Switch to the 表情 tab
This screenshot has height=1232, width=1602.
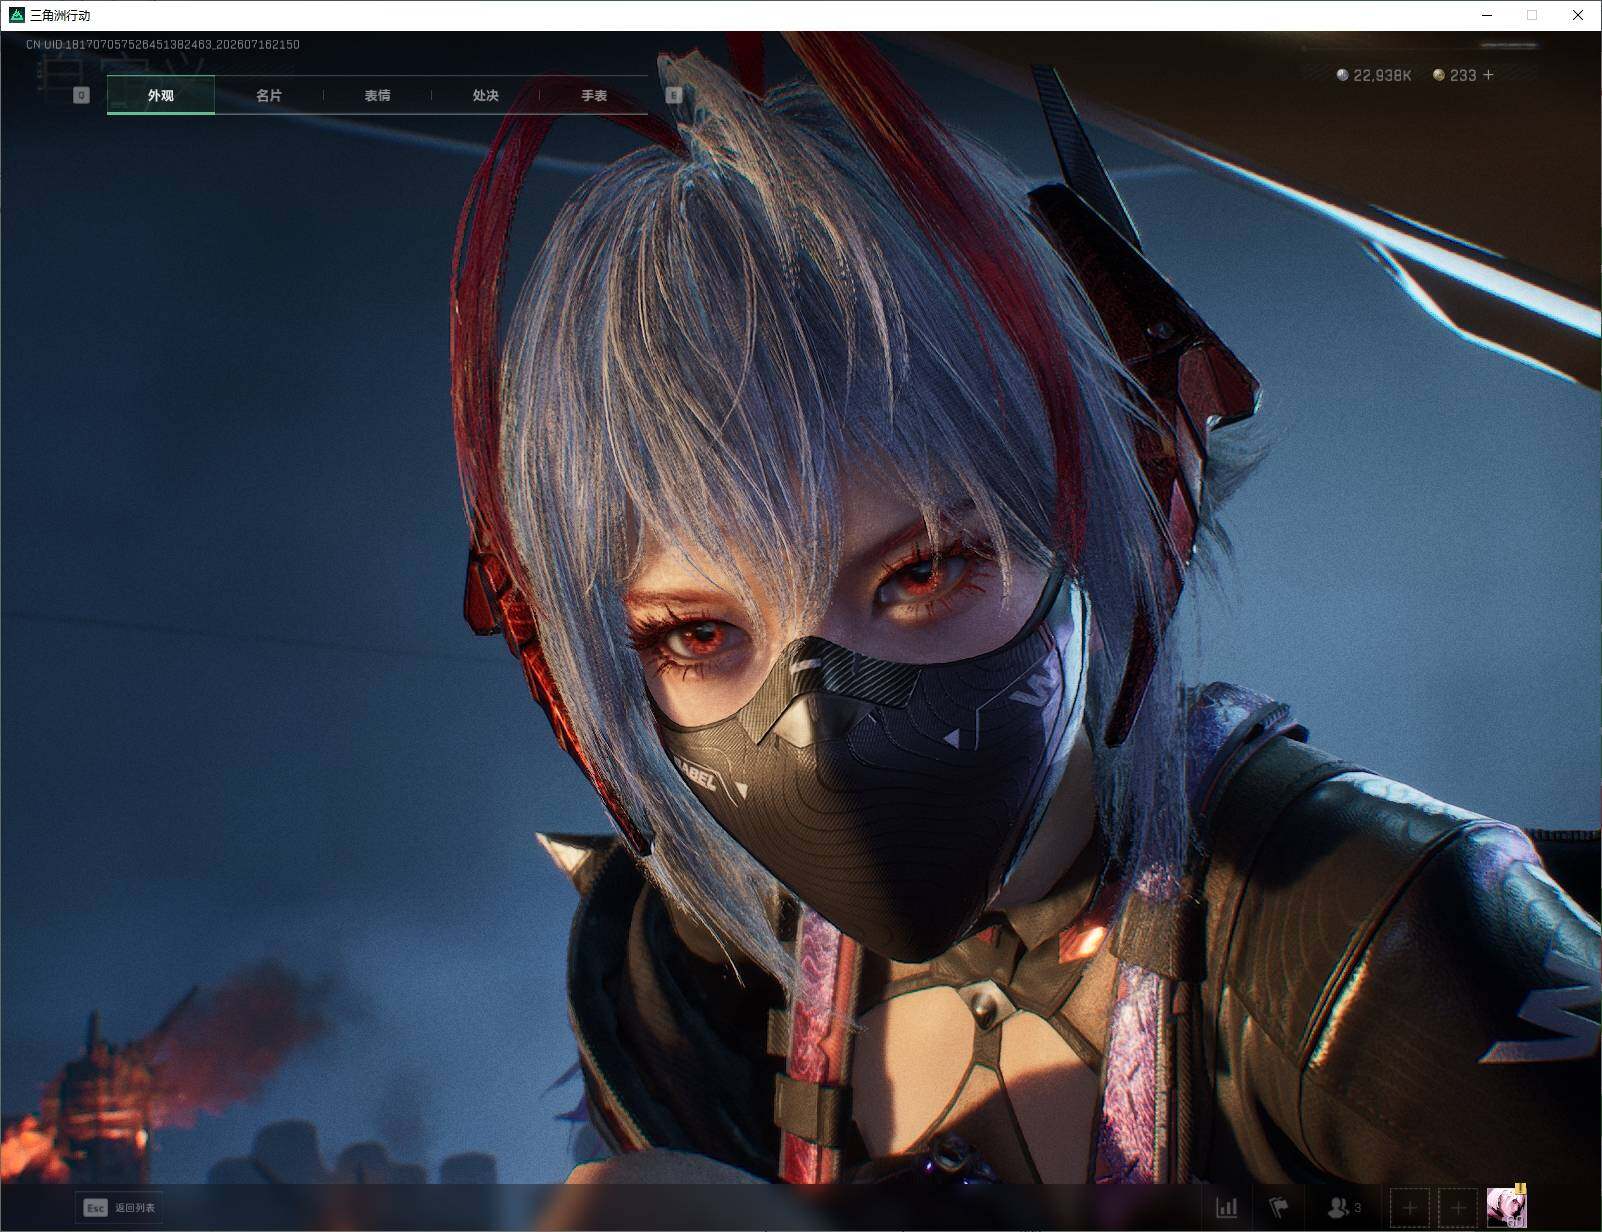pyautogui.click(x=377, y=95)
